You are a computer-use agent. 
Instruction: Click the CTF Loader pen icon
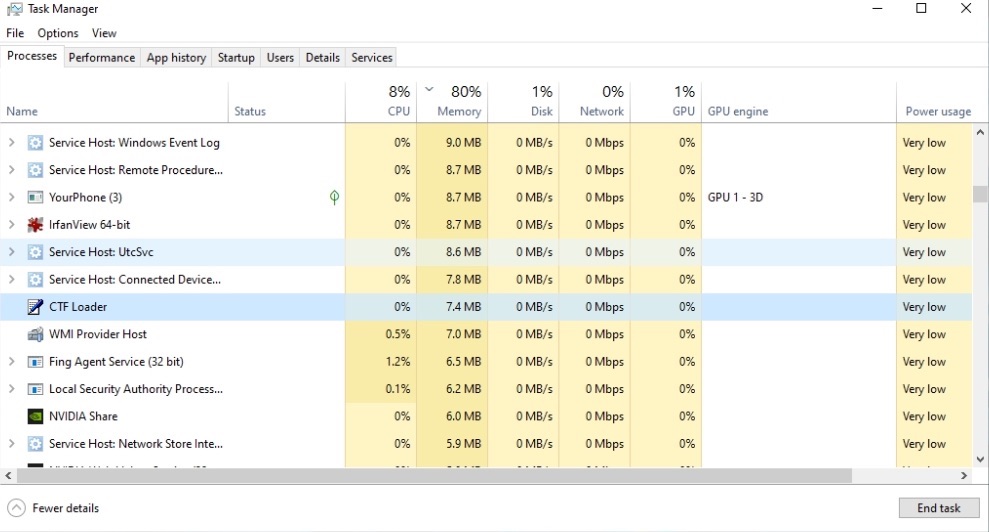point(36,307)
